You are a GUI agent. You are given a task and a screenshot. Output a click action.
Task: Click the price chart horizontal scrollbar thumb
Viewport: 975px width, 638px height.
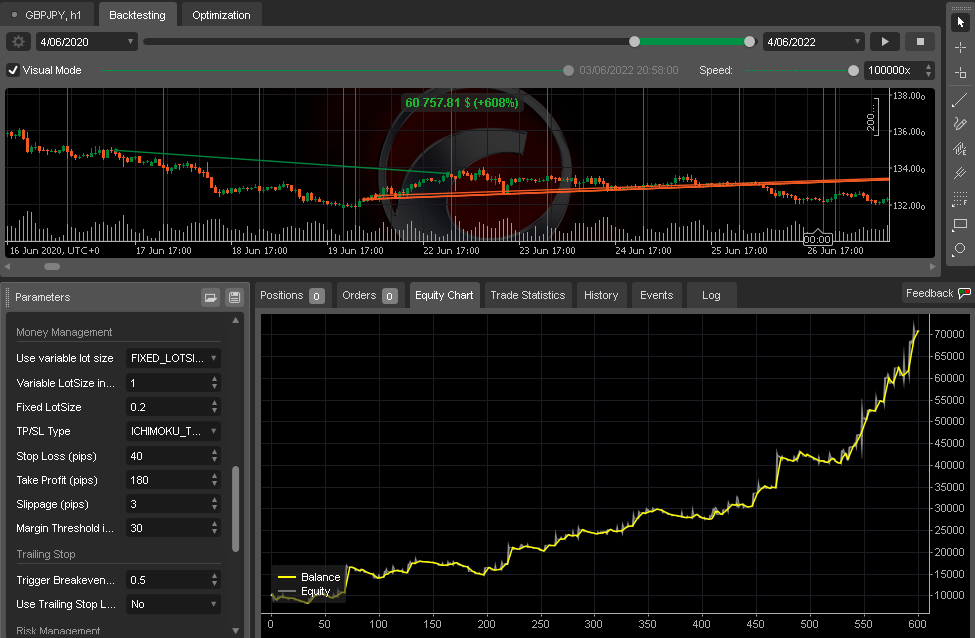(x=52, y=266)
